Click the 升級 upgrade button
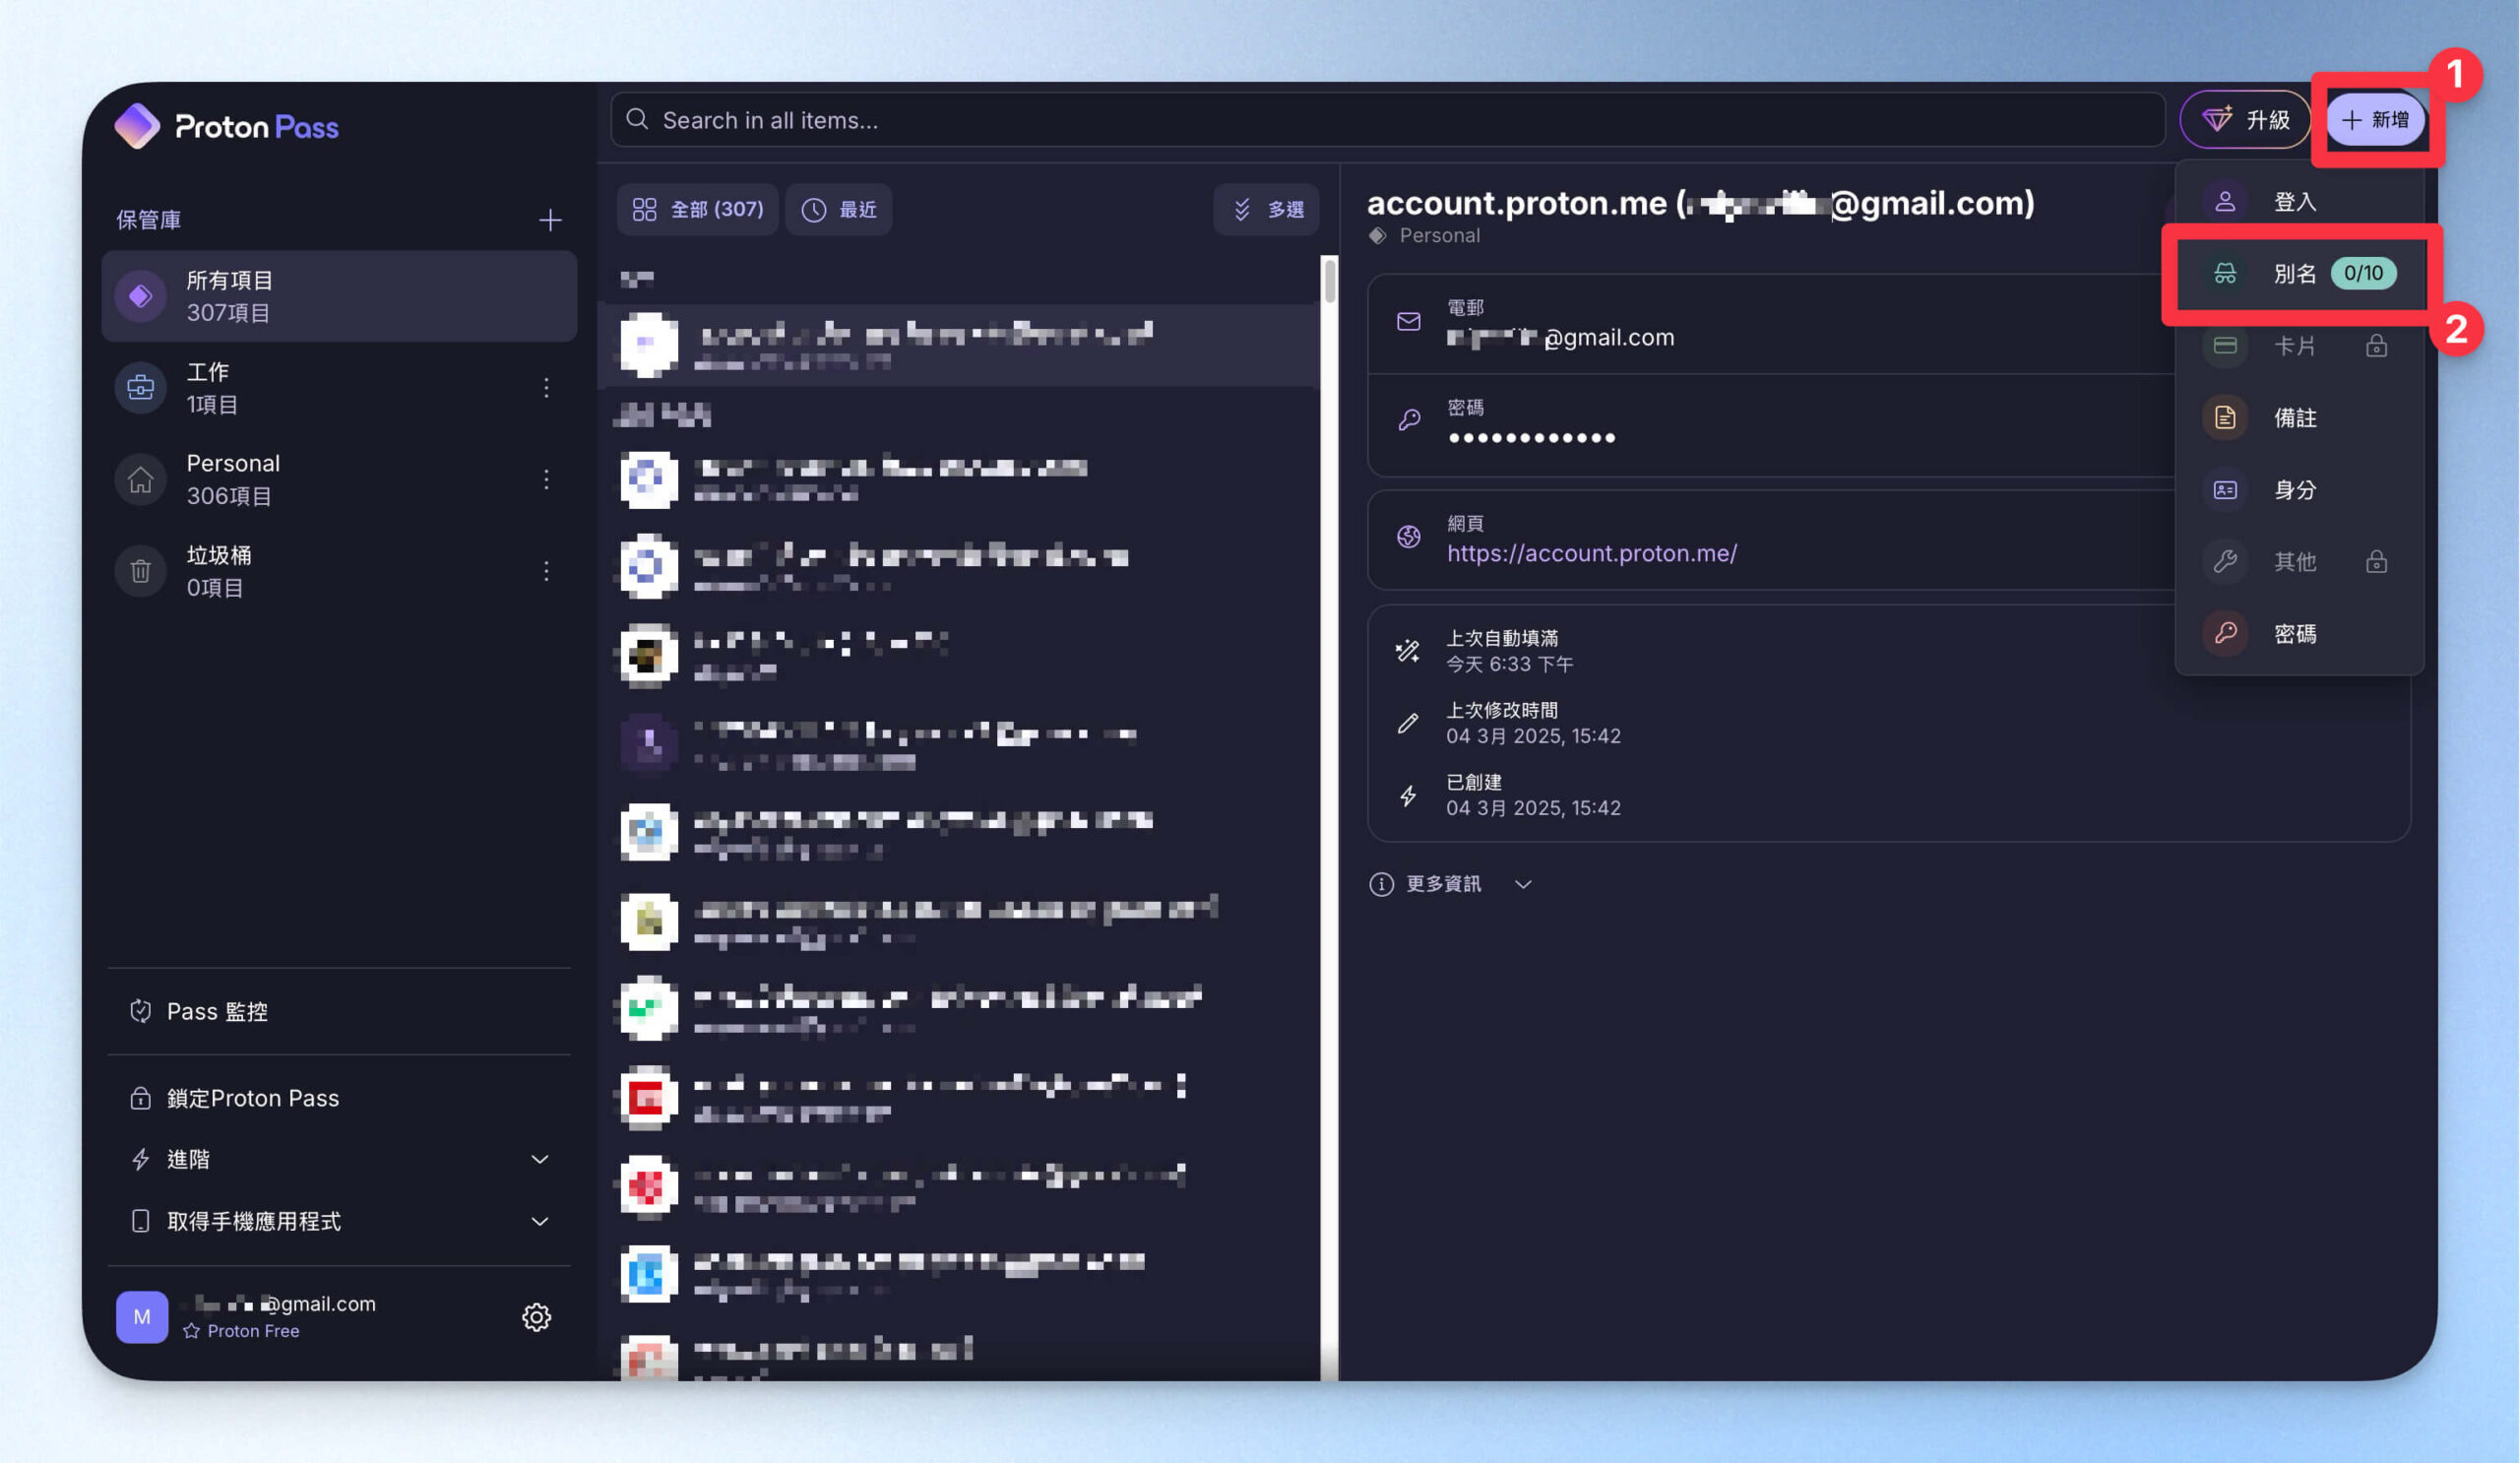2520x1463 pixels. pyautogui.click(x=2245, y=120)
